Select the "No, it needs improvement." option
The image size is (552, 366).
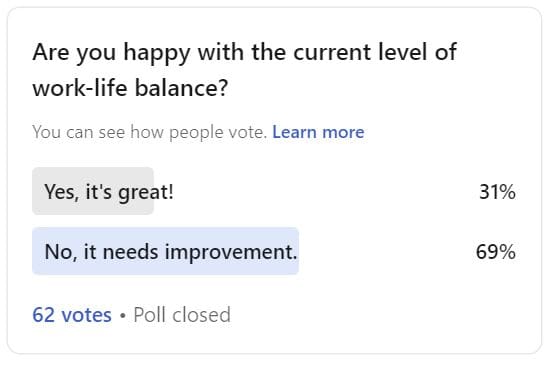click(x=275, y=251)
